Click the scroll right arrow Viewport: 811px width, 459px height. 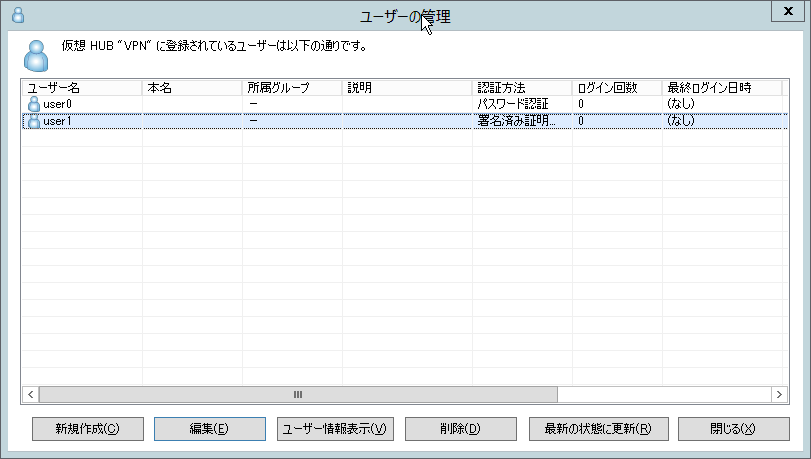coord(779,395)
